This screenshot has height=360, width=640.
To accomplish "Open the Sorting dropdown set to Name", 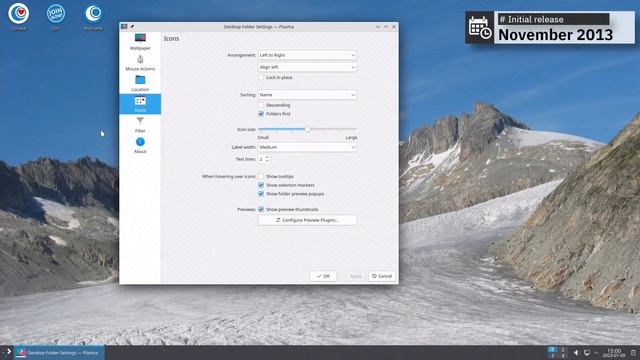I will coord(307,95).
